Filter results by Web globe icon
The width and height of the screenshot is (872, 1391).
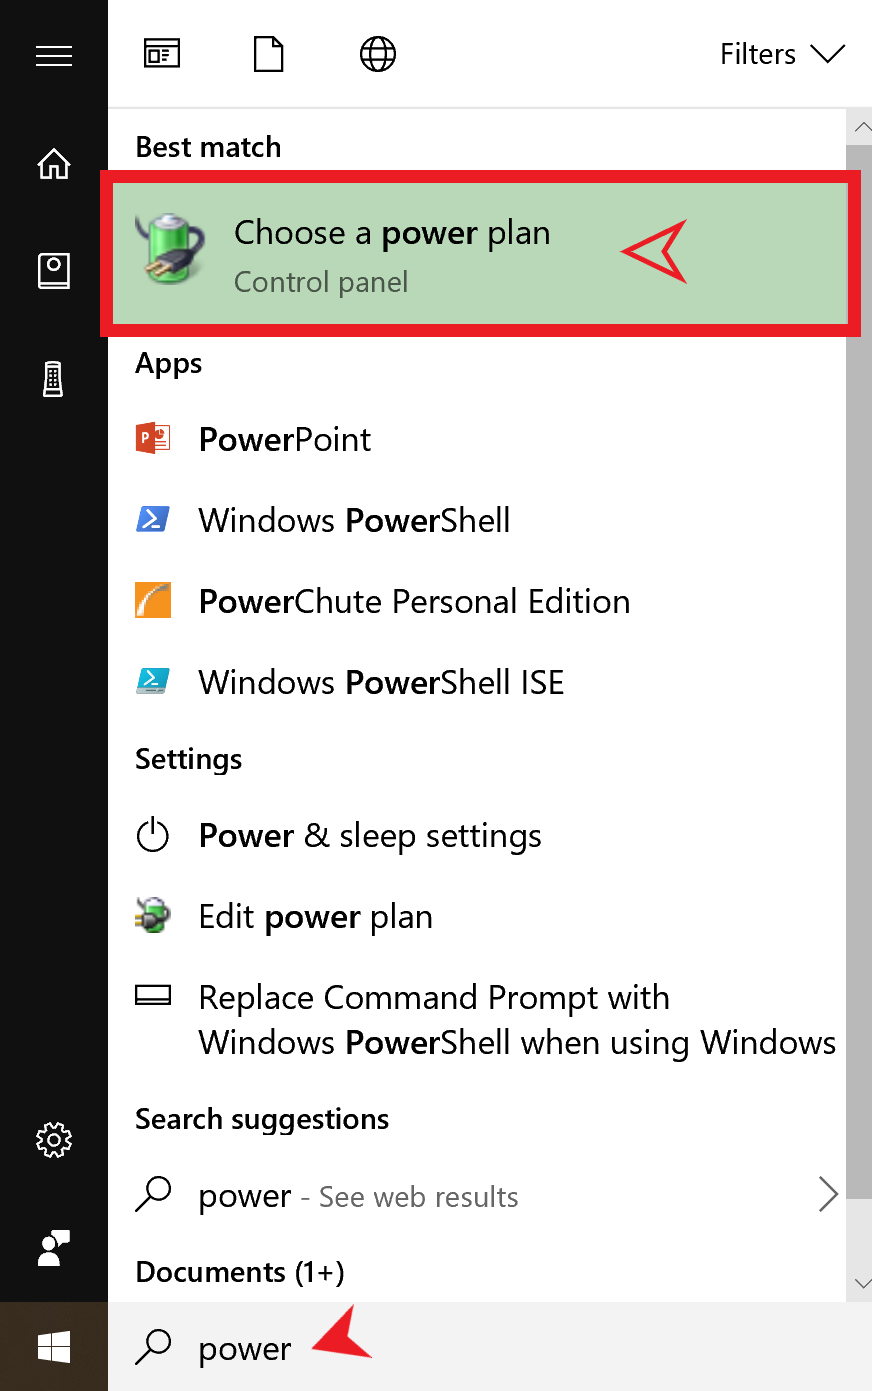coord(377,54)
